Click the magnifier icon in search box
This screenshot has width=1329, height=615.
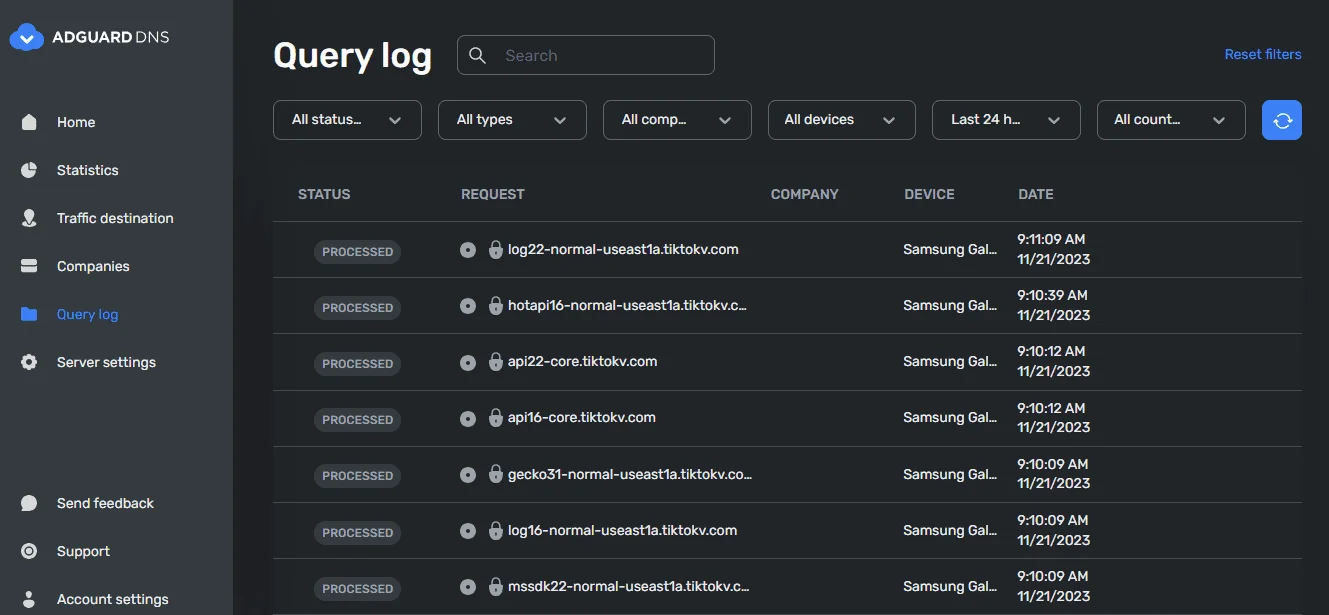(478, 55)
